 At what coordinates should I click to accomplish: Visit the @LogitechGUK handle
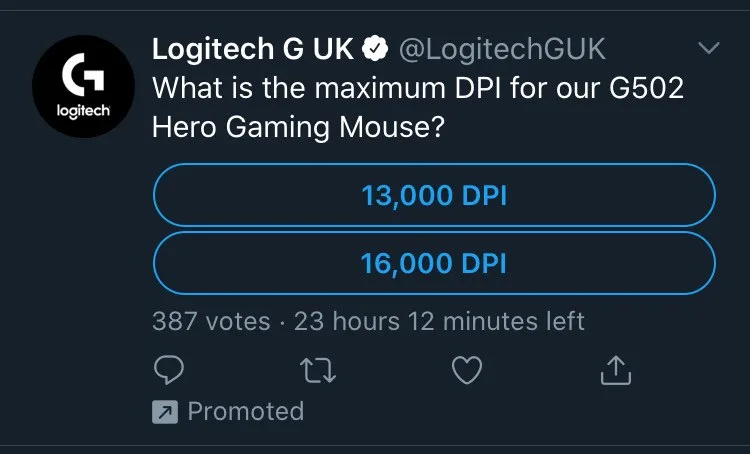coord(503,48)
